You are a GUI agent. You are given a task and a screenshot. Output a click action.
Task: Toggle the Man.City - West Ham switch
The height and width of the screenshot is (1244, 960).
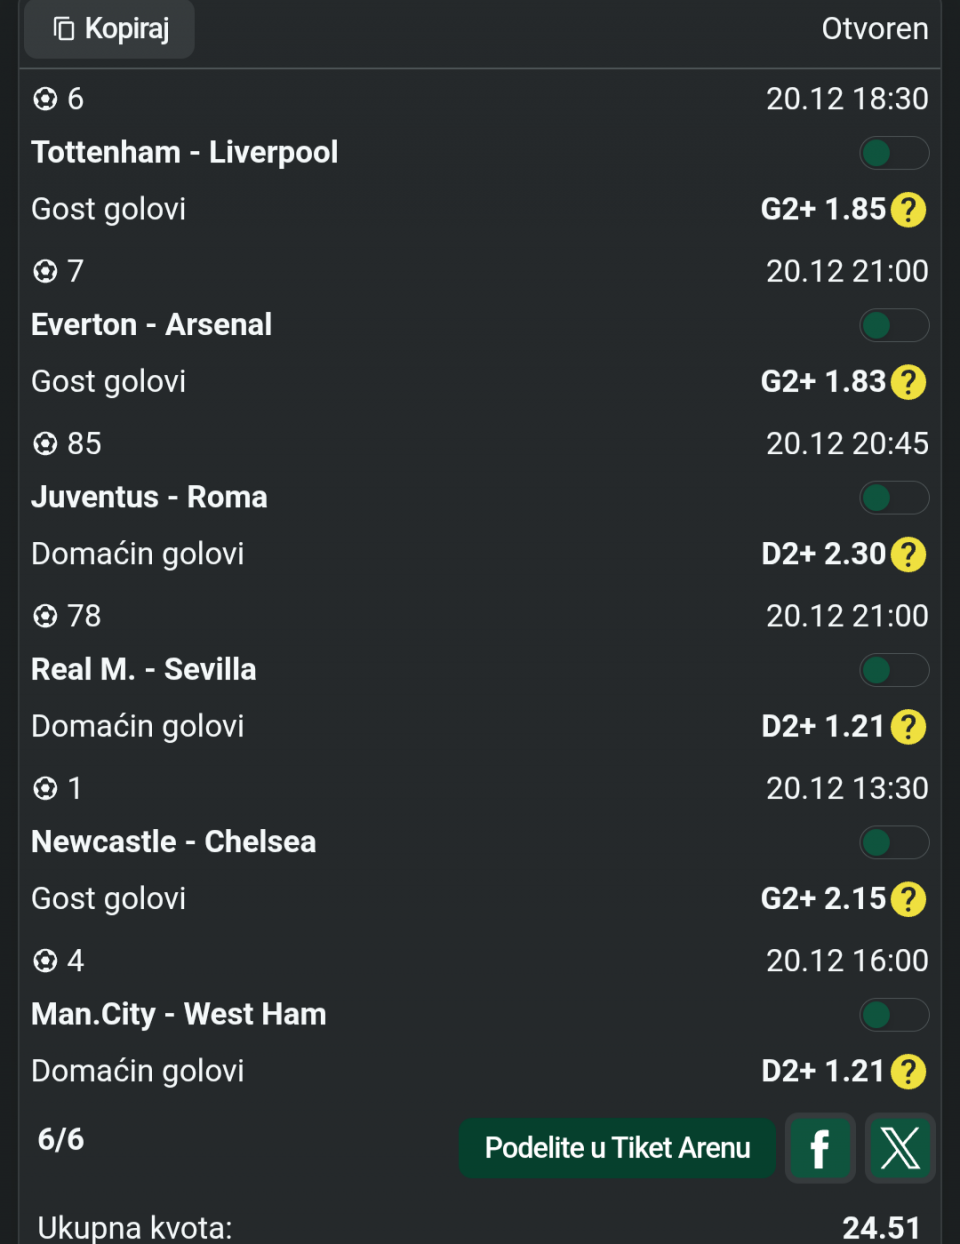[893, 1015]
